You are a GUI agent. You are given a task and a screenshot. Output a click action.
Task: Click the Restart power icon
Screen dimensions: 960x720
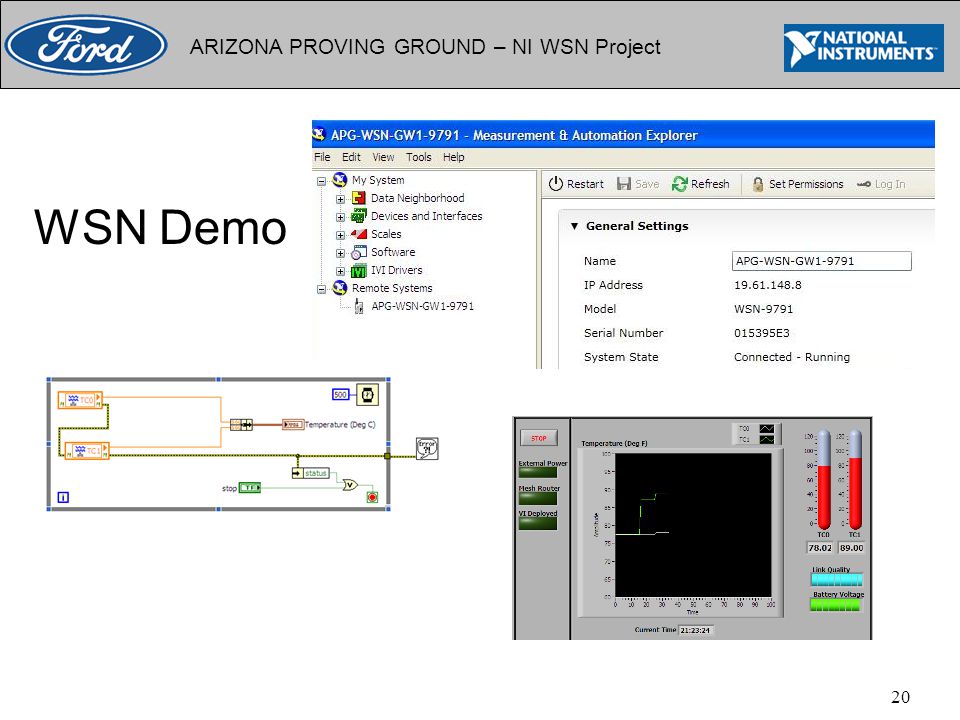click(556, 184)
